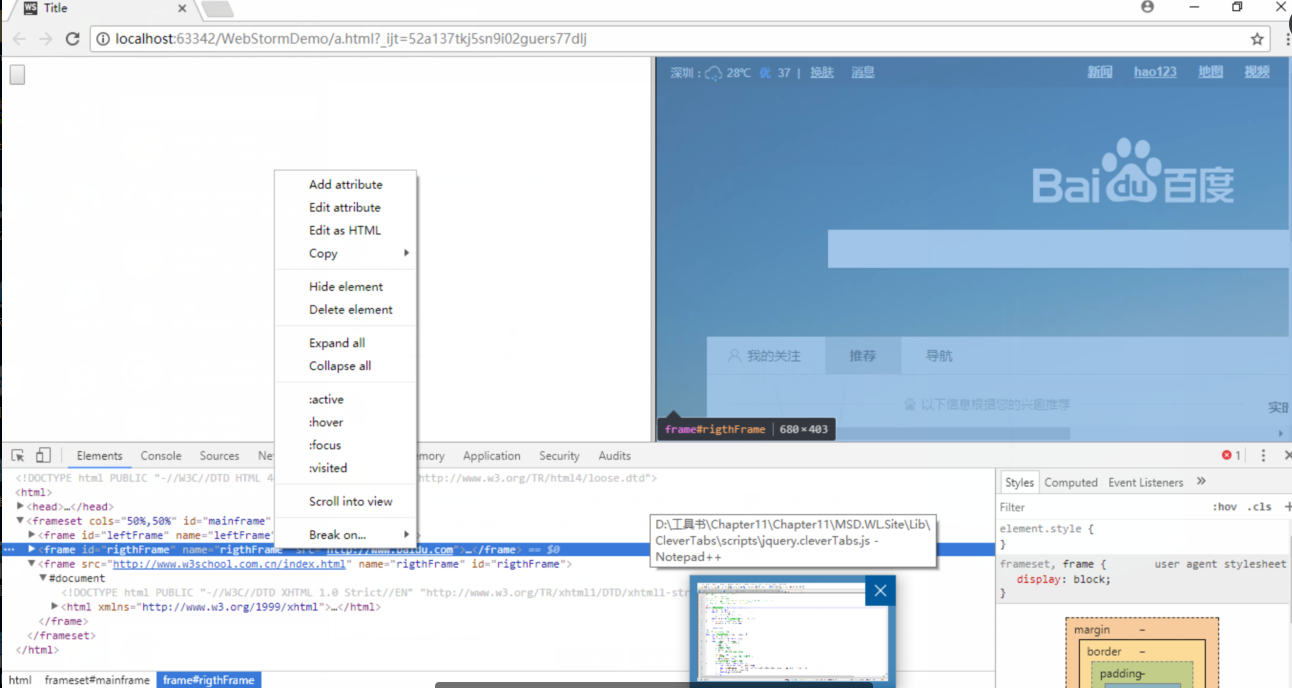Open the Audits panel tab
This screenshot has width=1292, height=688.
click(614, 455)
